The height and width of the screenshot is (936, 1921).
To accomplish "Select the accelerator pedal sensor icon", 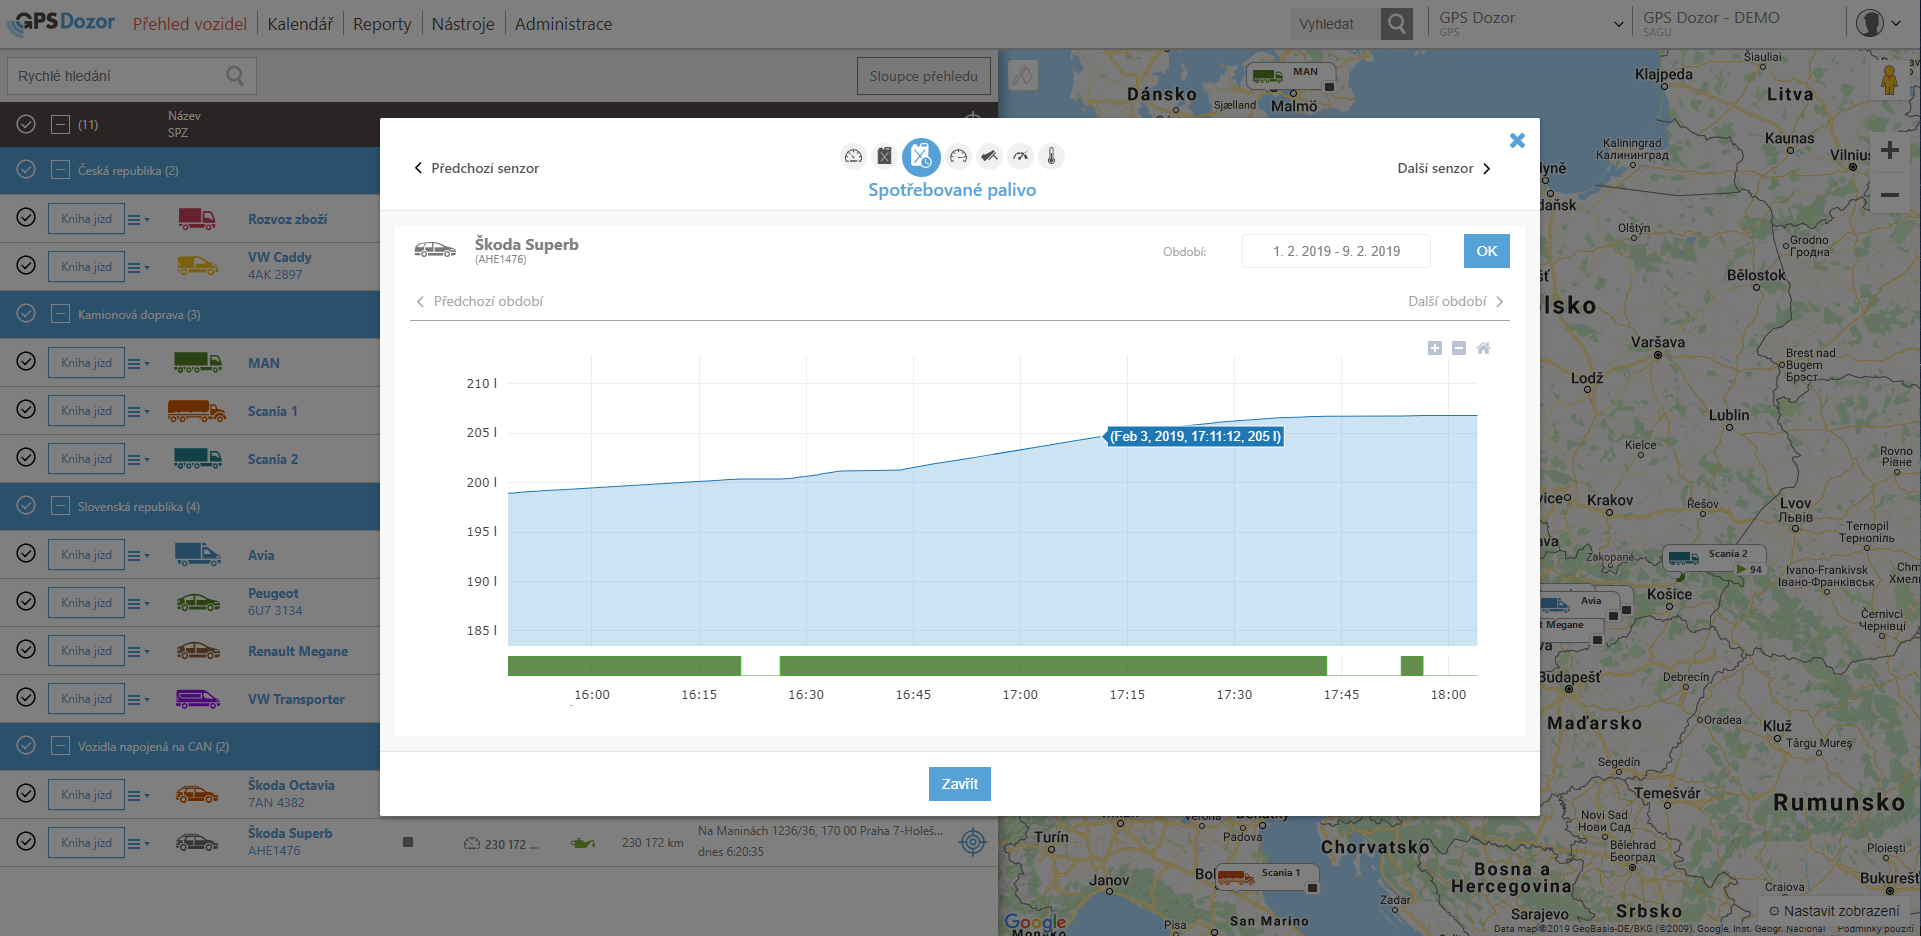I will tap(989, 156).
